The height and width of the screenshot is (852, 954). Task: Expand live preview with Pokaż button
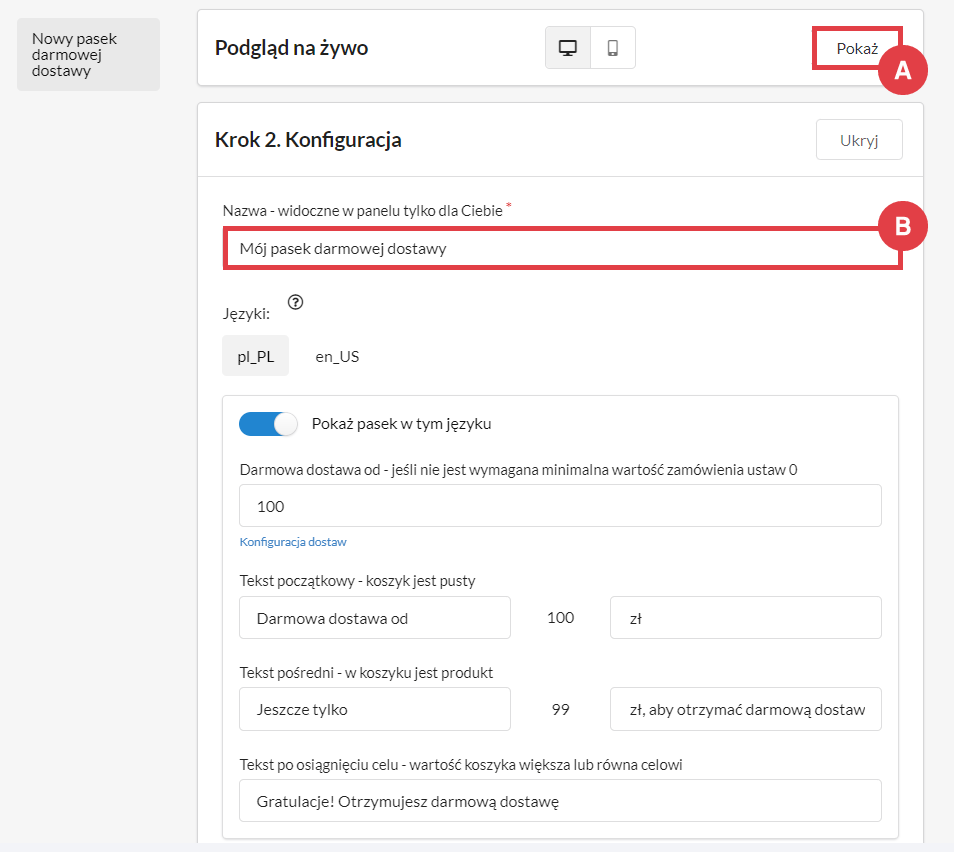857,48
